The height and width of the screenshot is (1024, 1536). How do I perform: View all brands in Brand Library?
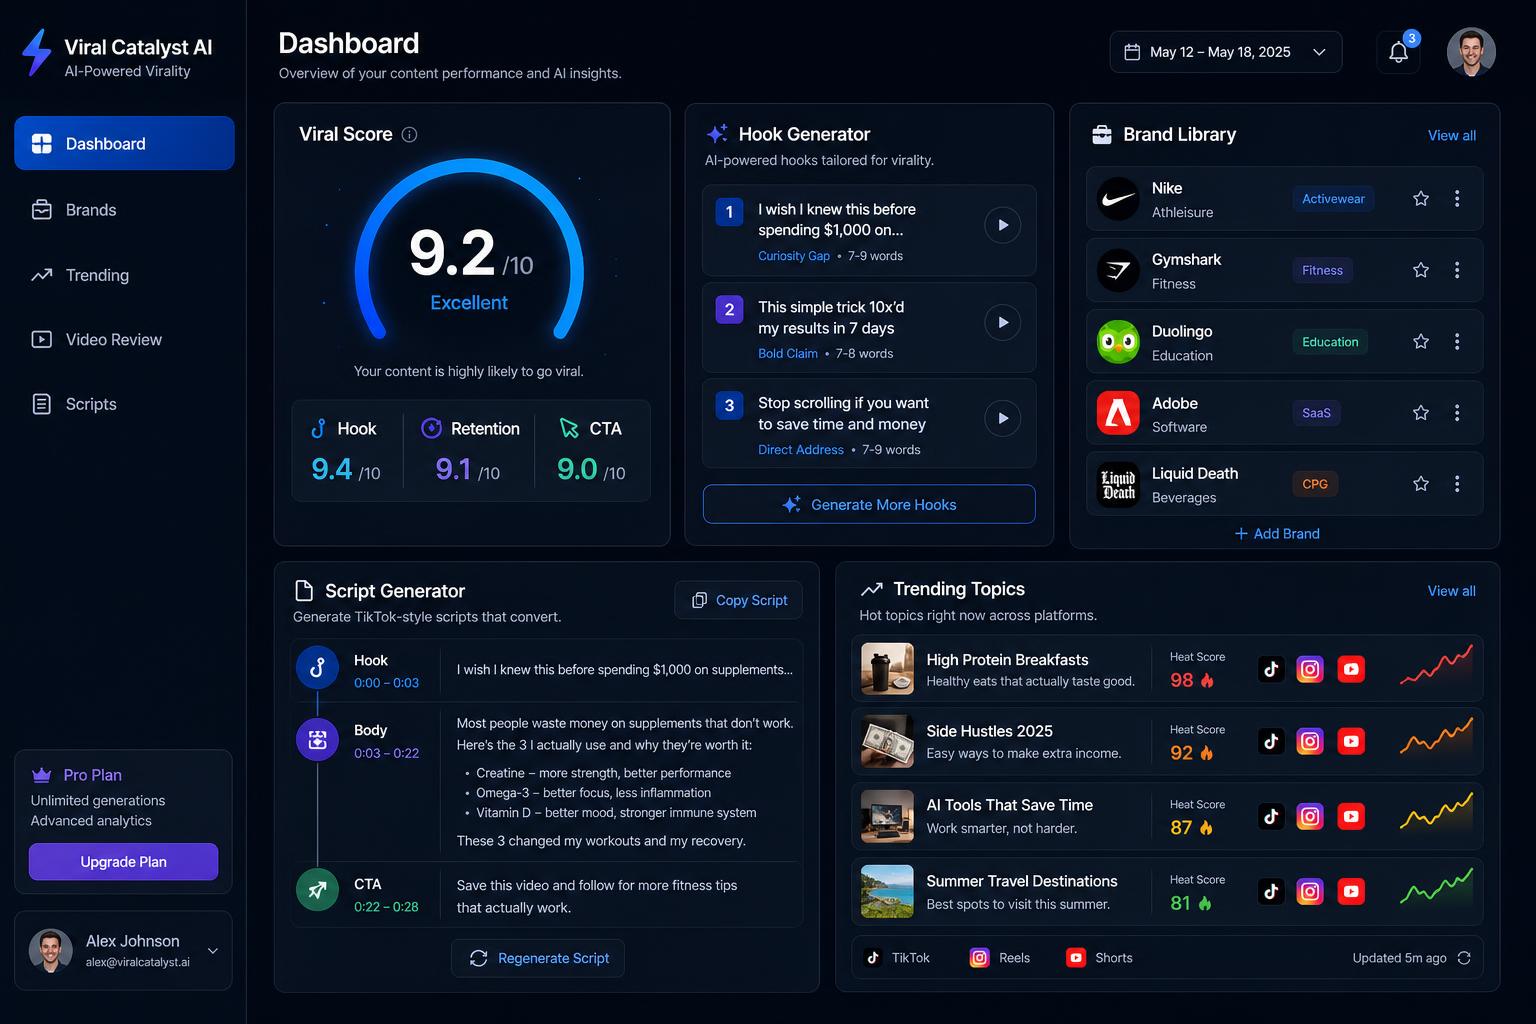pyautogui.click(x=1451, y=135)
